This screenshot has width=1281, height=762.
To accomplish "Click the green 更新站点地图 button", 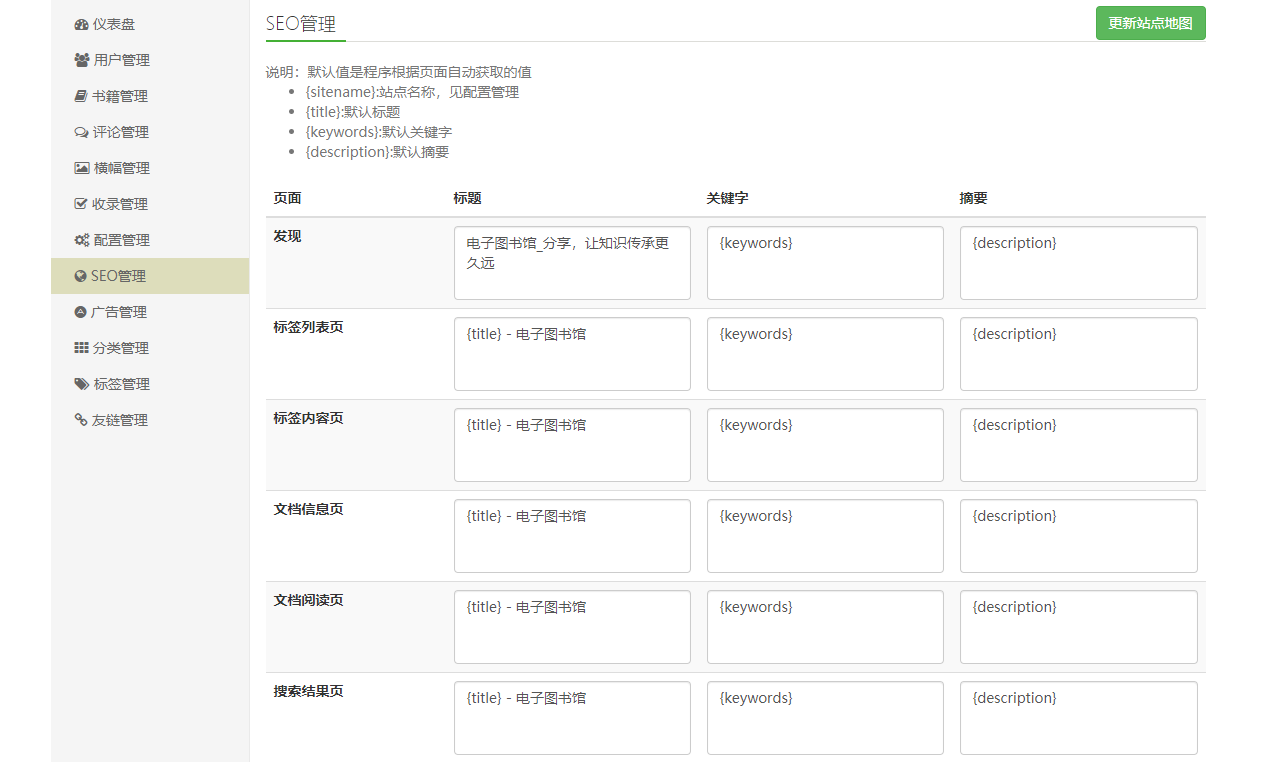I will [x=1150, y=23].
